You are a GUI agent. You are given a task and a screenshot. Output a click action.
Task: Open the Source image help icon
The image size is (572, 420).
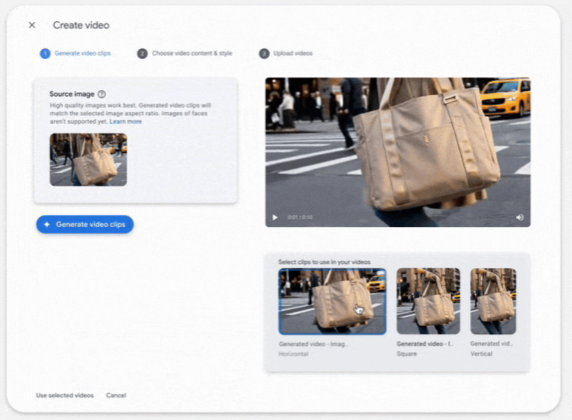click(102, 94)
